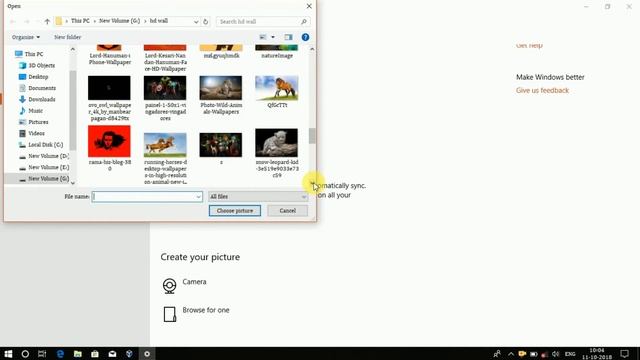Image resolution: width=640 pixels, height=360 pixels.
Task: Open Give us feedback link in Settings
Action: click(542, 91)
